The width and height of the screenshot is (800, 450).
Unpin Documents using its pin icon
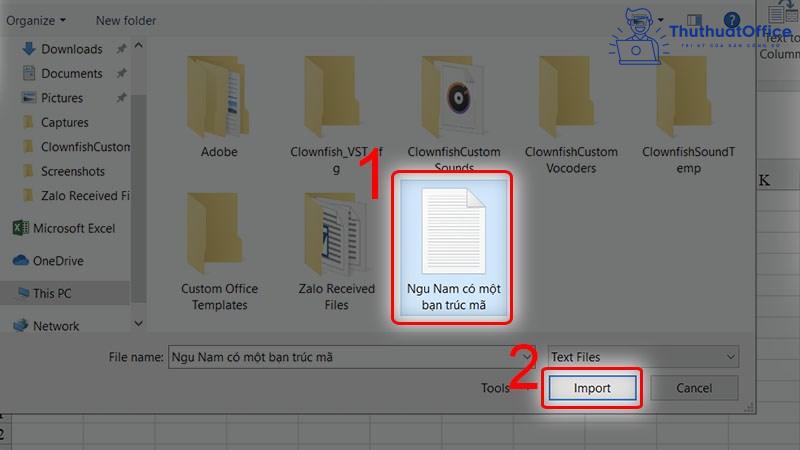point(121,73)
